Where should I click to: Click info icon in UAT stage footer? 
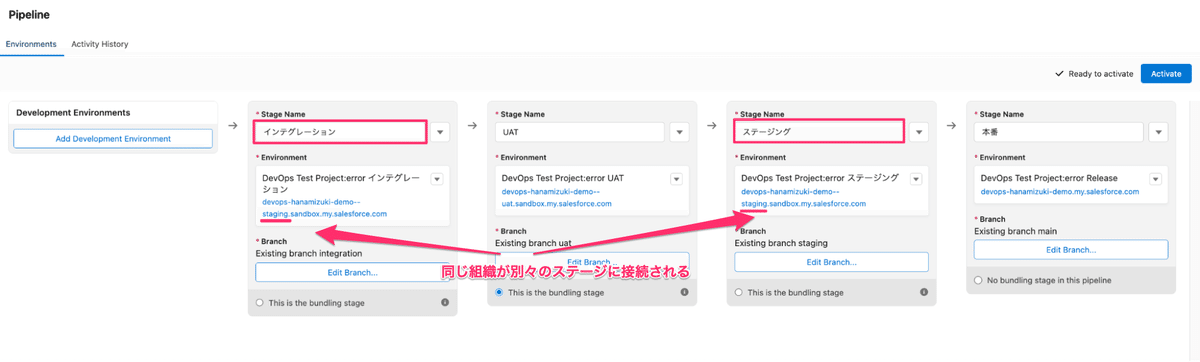point(685,293)
